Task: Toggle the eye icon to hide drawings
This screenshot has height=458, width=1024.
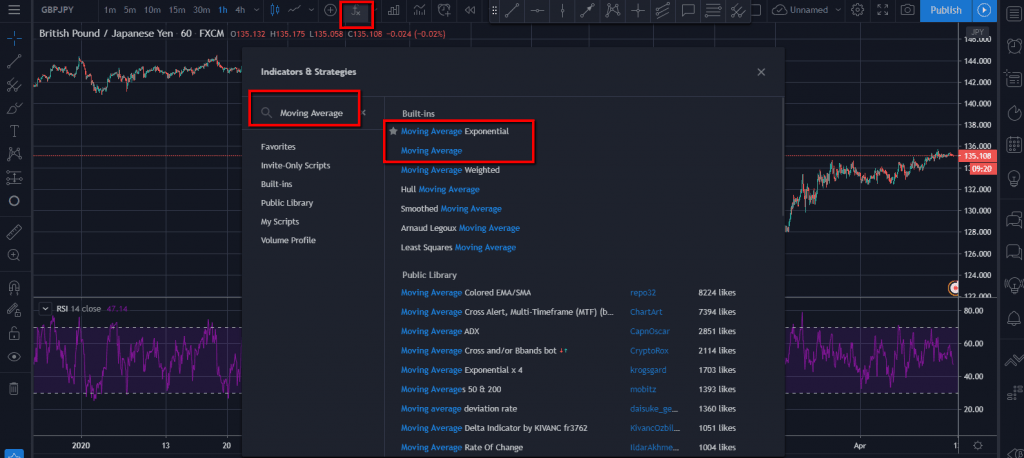Action: [14, 356]
